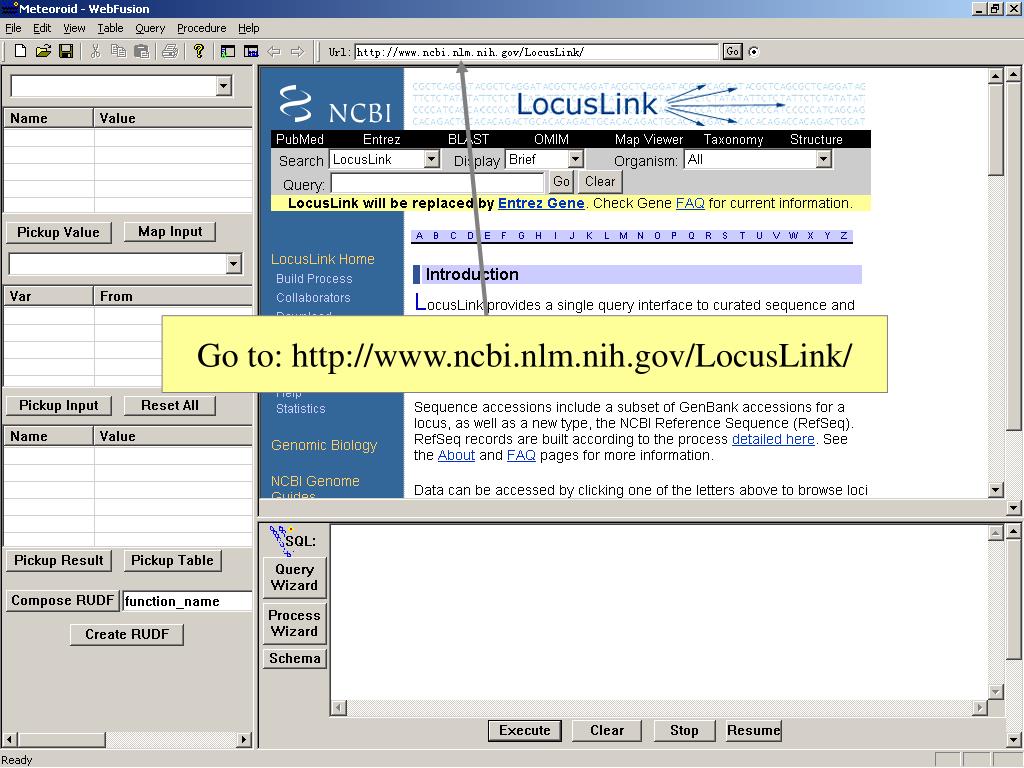
Task: Click Clear button next to Execute
Action: (607, 730)
